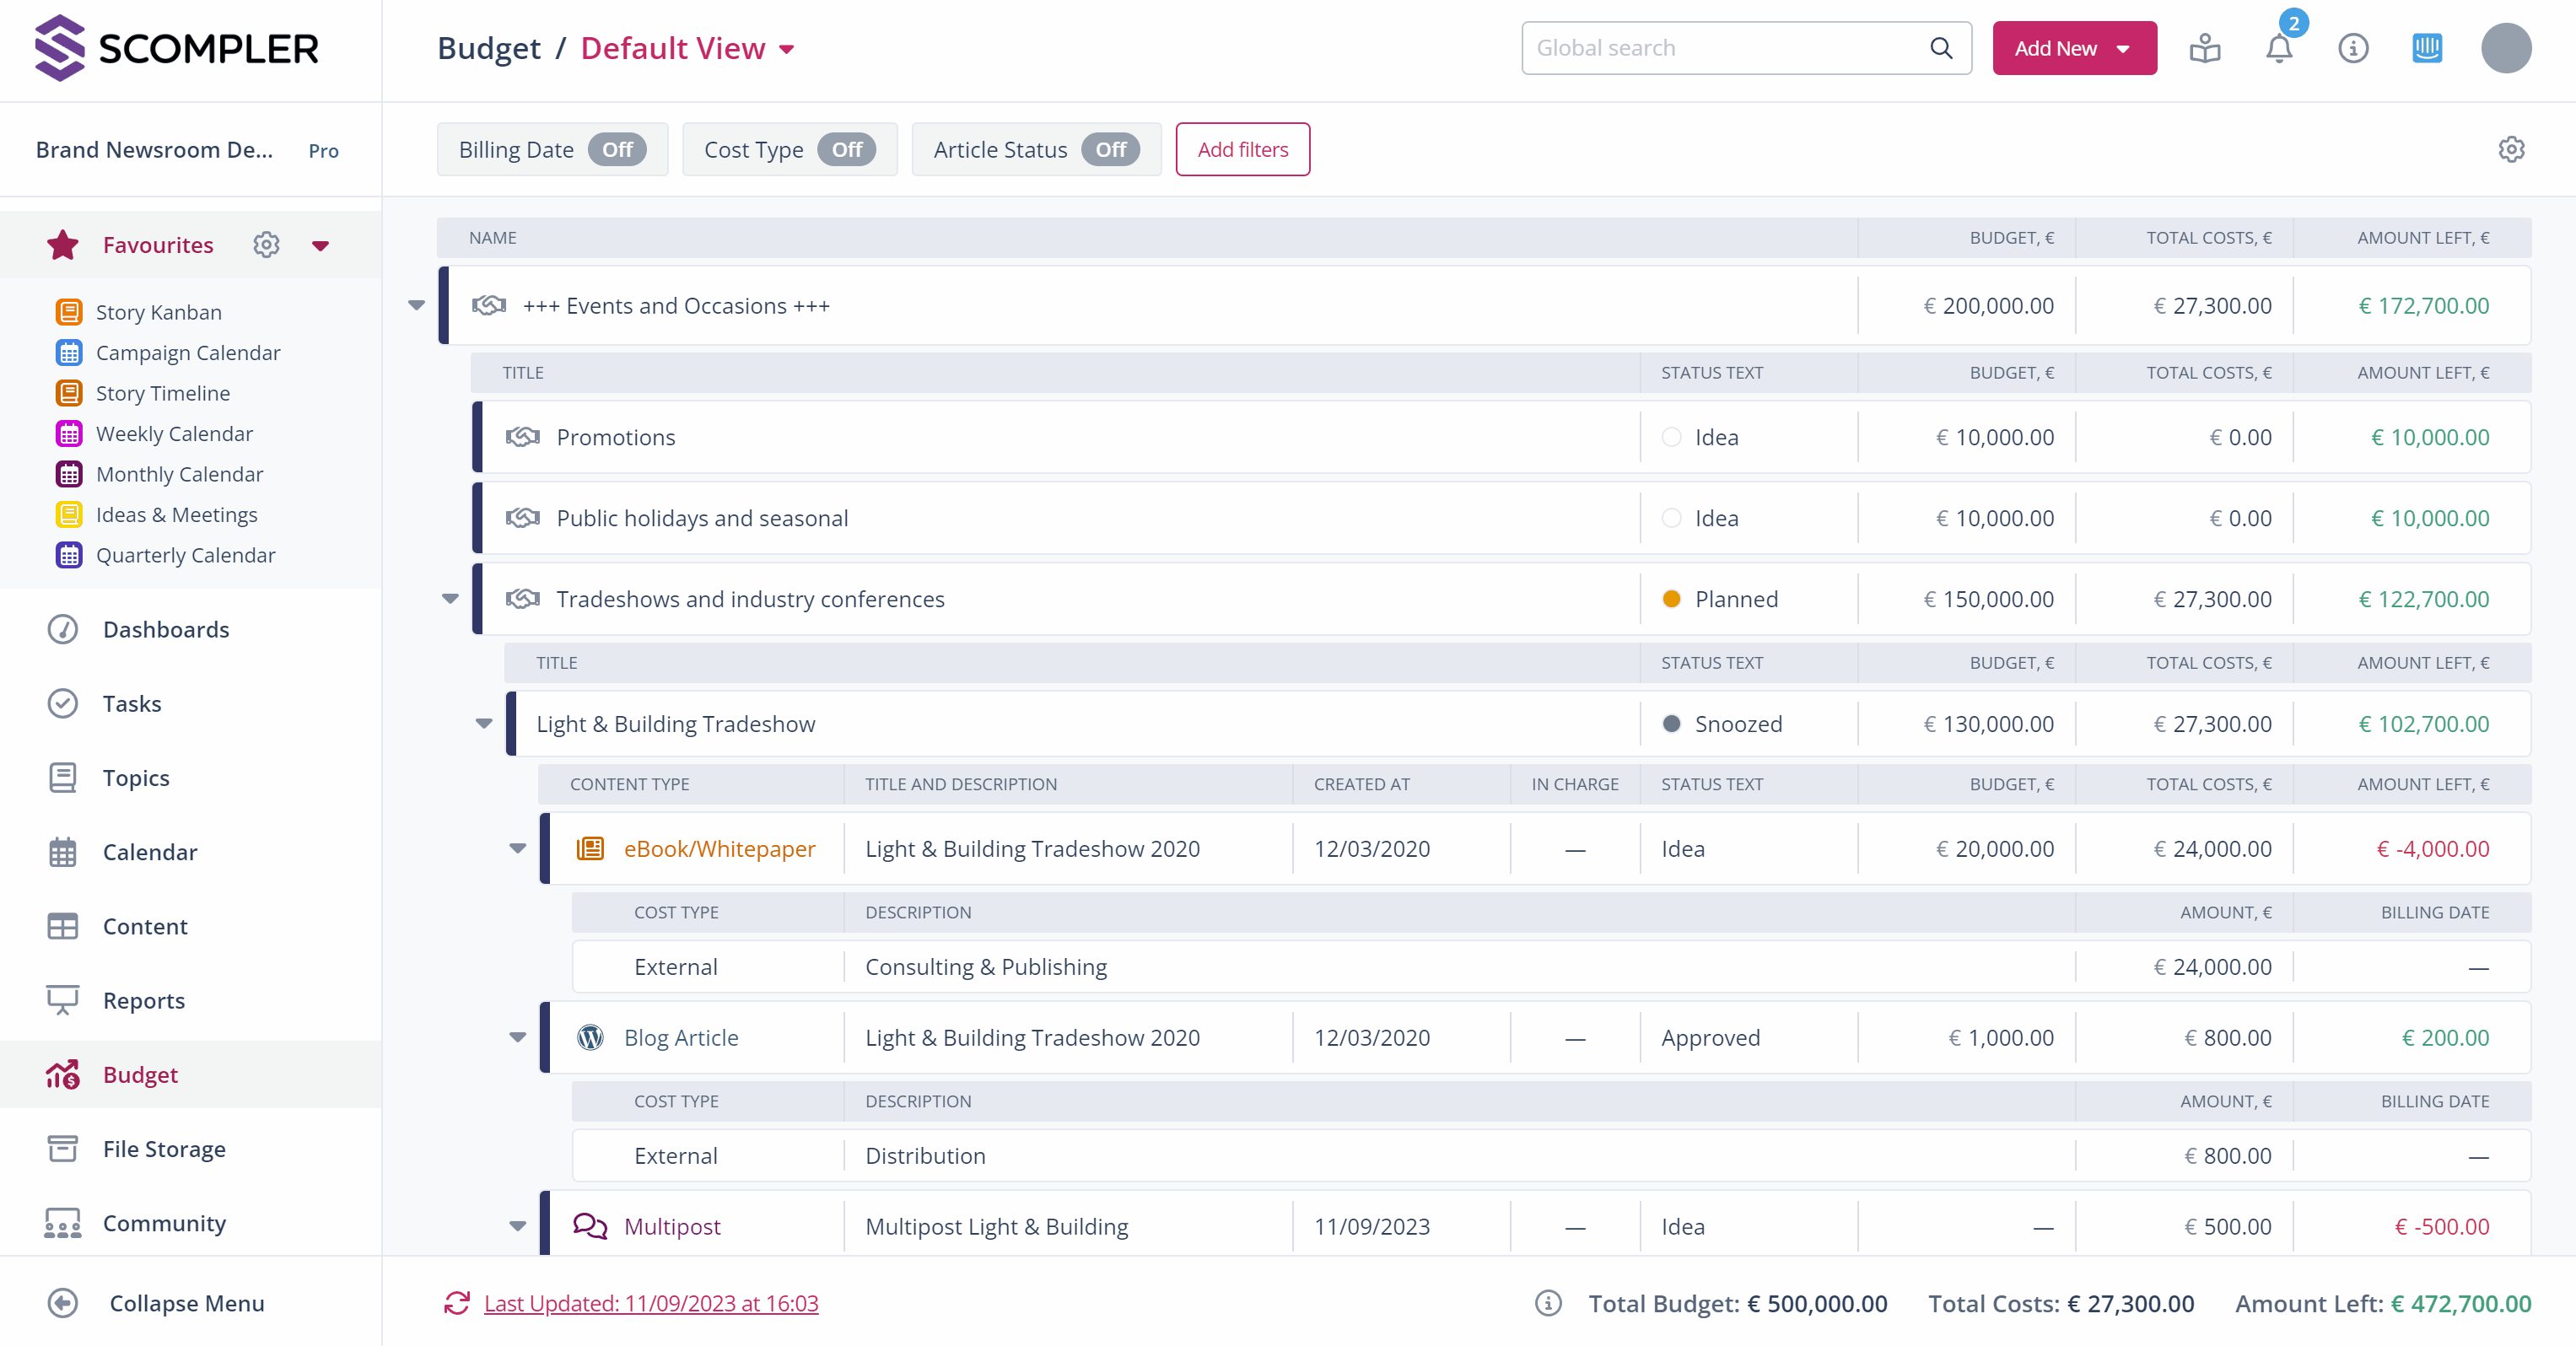Toggle the Billing Date filter switch
Screen dimensions: 2576x1346
click(617, 150)
